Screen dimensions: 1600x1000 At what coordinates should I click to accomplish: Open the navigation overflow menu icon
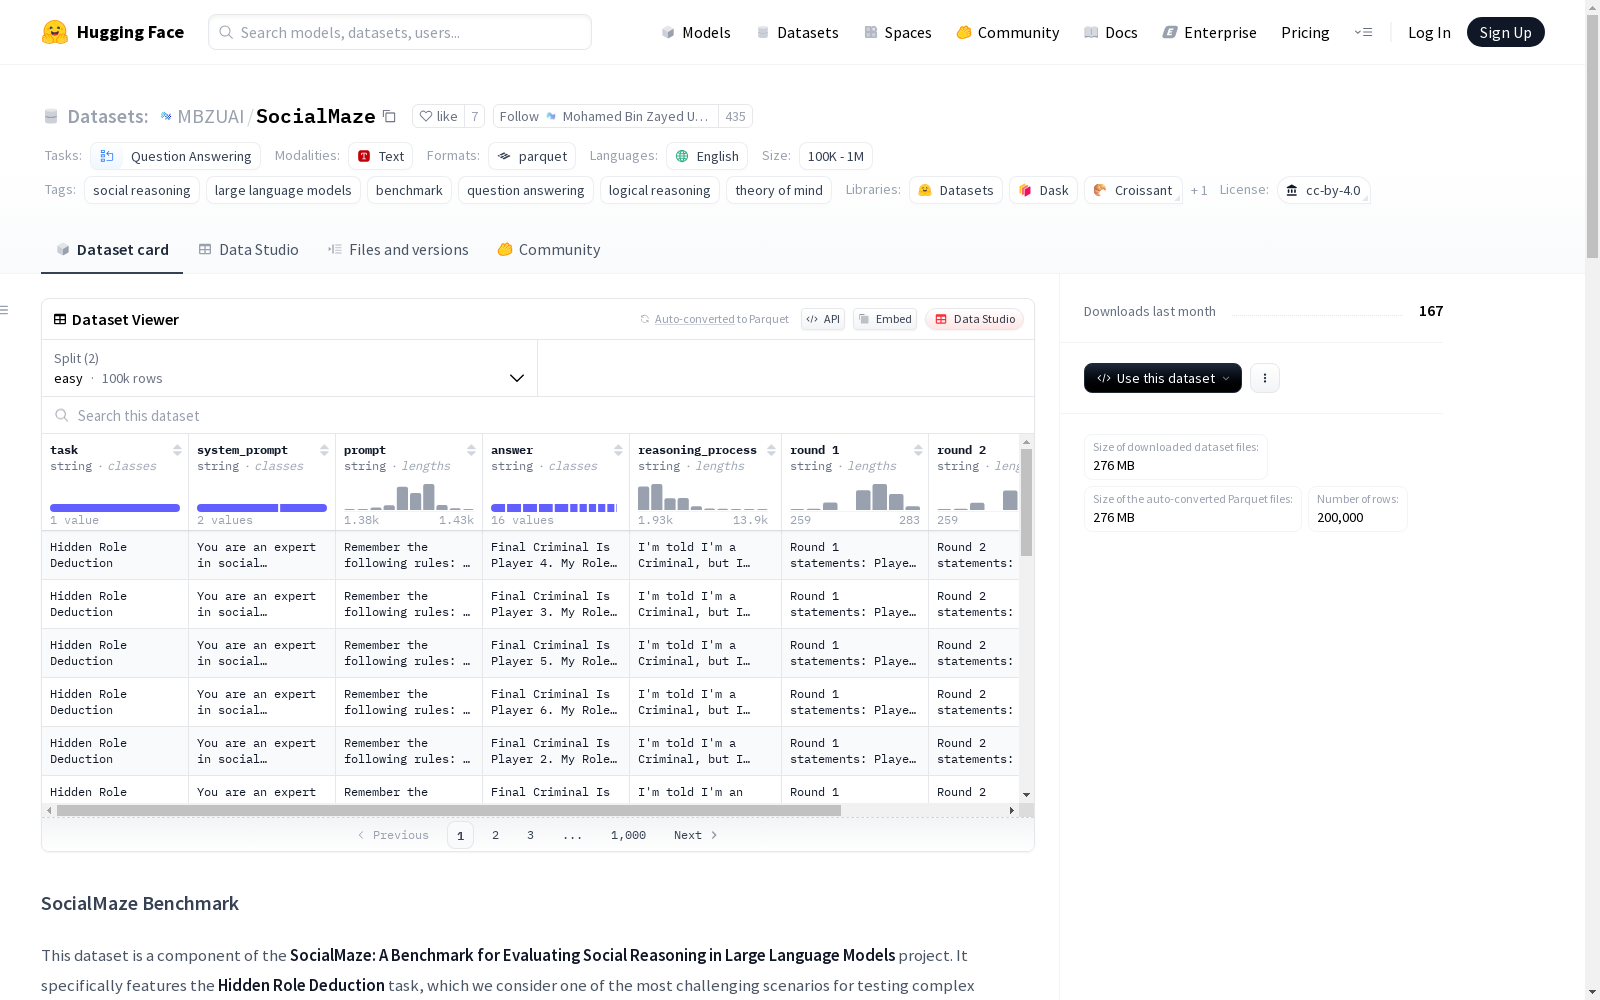pyautogui.click(x=1363, y=32)
